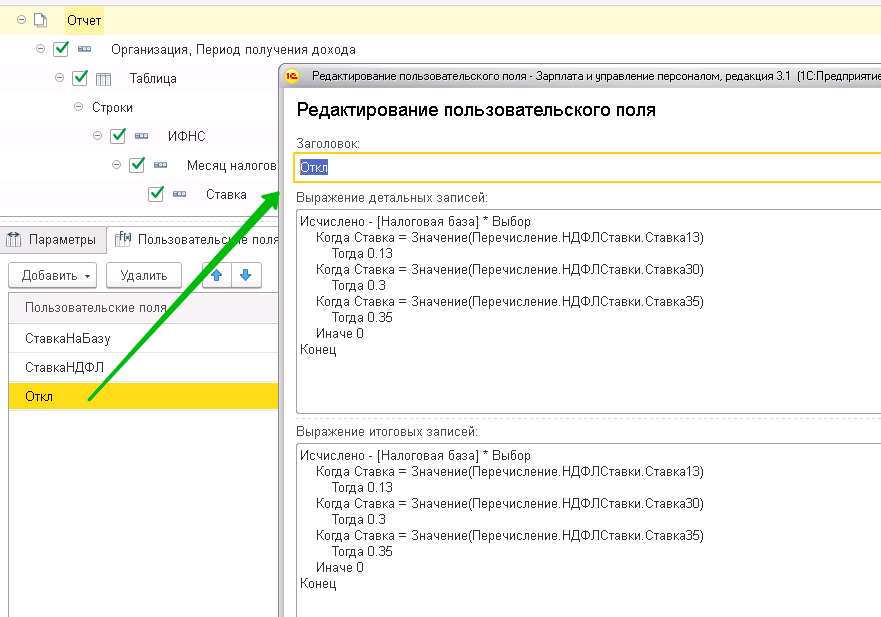Click the Отчет document icon
The height and width of the screenshot is (617, 881).
click(x=40, y=20)
